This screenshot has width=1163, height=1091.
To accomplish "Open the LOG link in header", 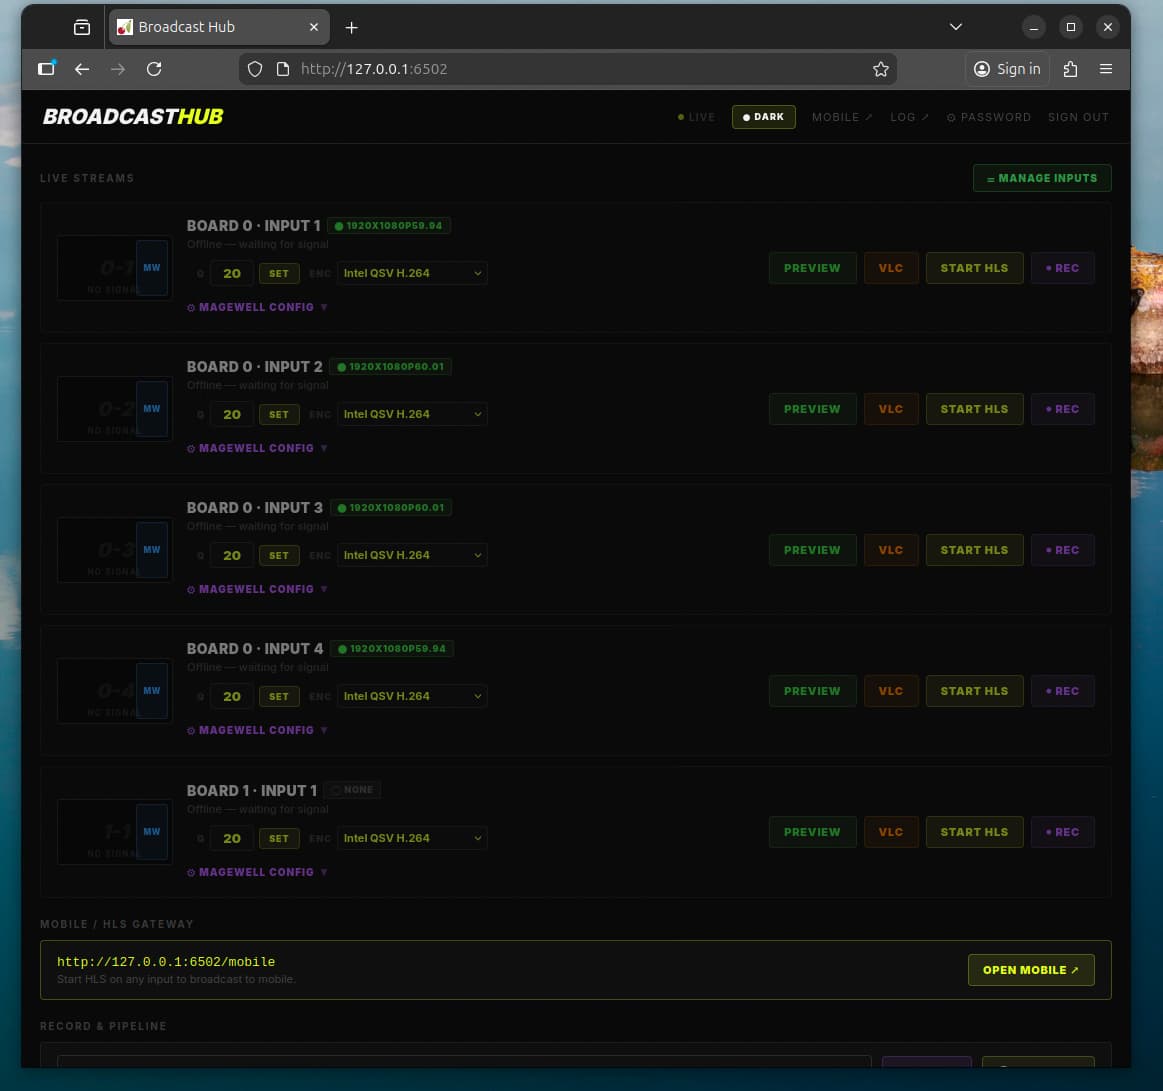I will click(x=909, y=117).
